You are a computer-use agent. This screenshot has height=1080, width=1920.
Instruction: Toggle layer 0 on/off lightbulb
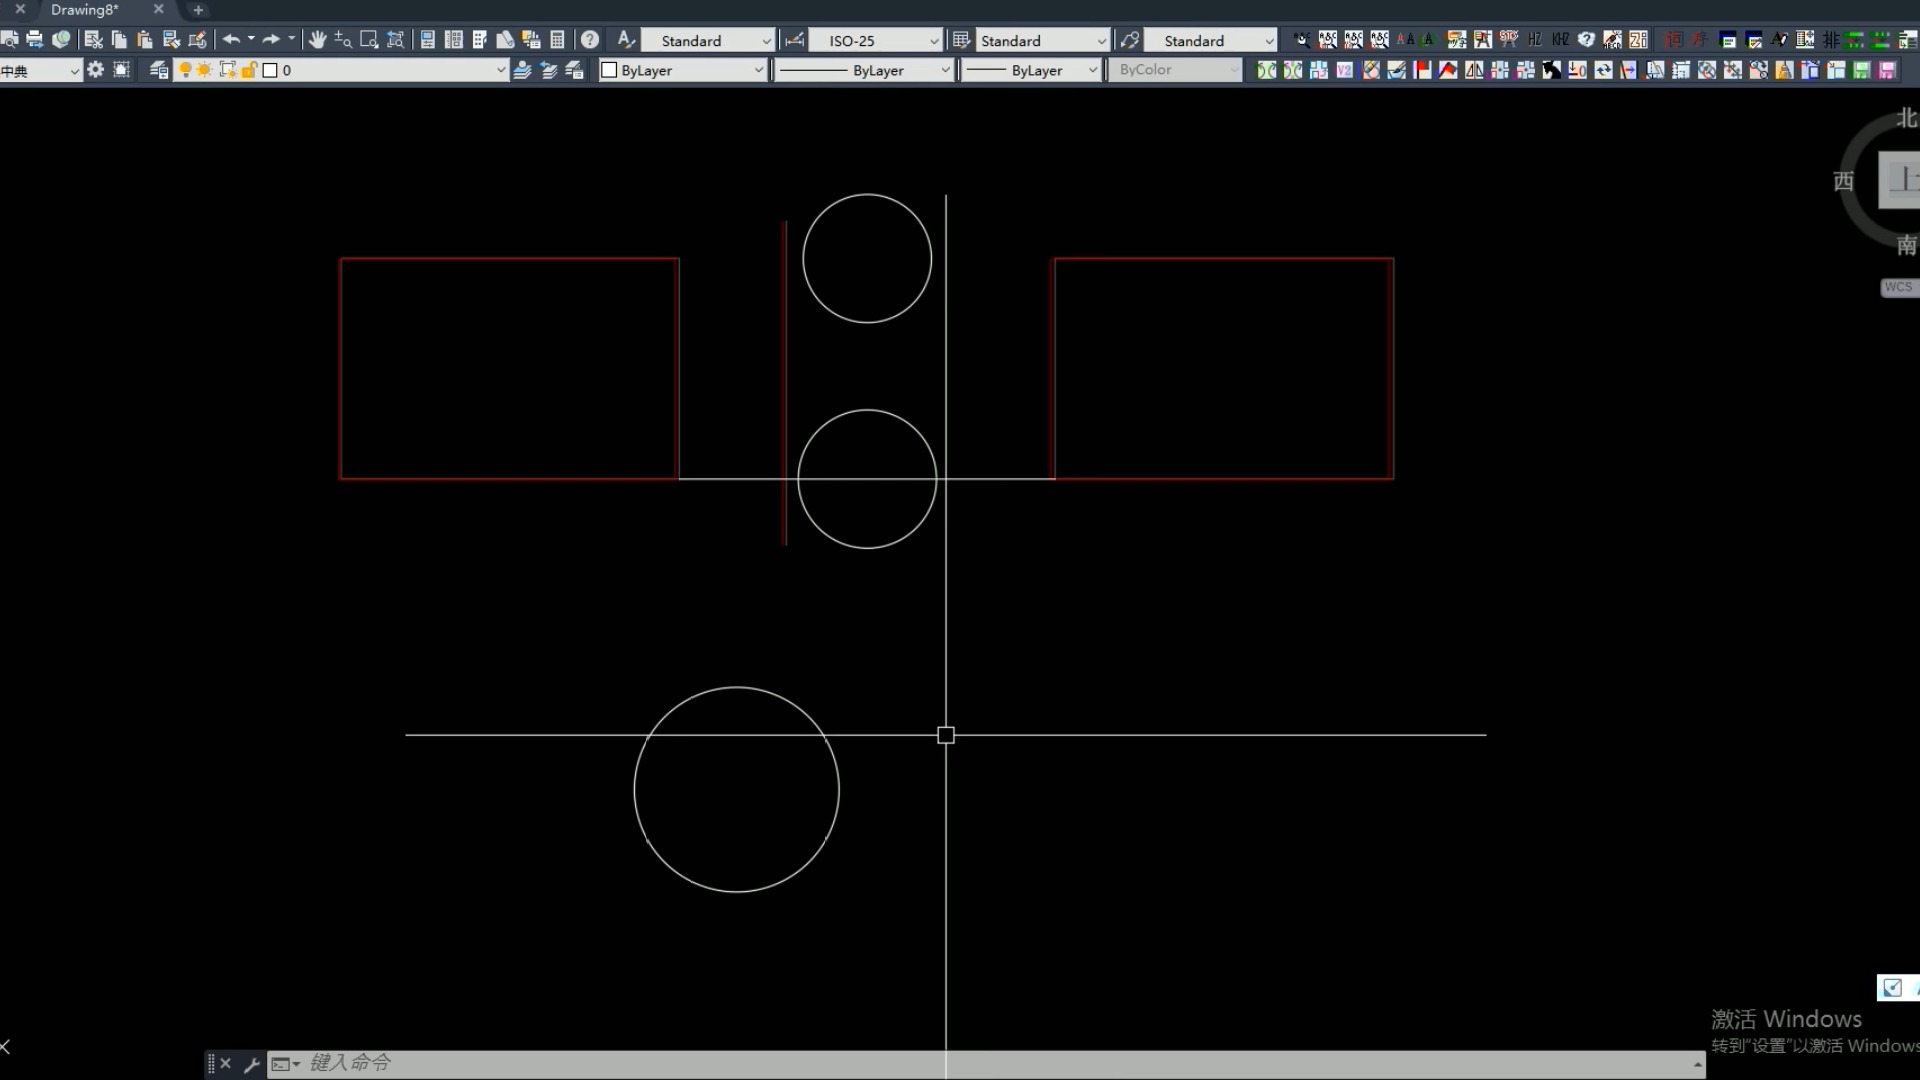tap(185, 70)
